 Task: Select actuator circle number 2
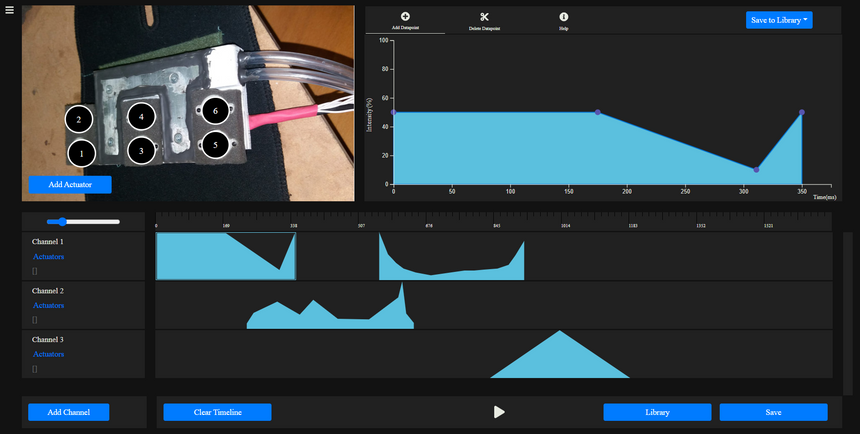[79, 120]
